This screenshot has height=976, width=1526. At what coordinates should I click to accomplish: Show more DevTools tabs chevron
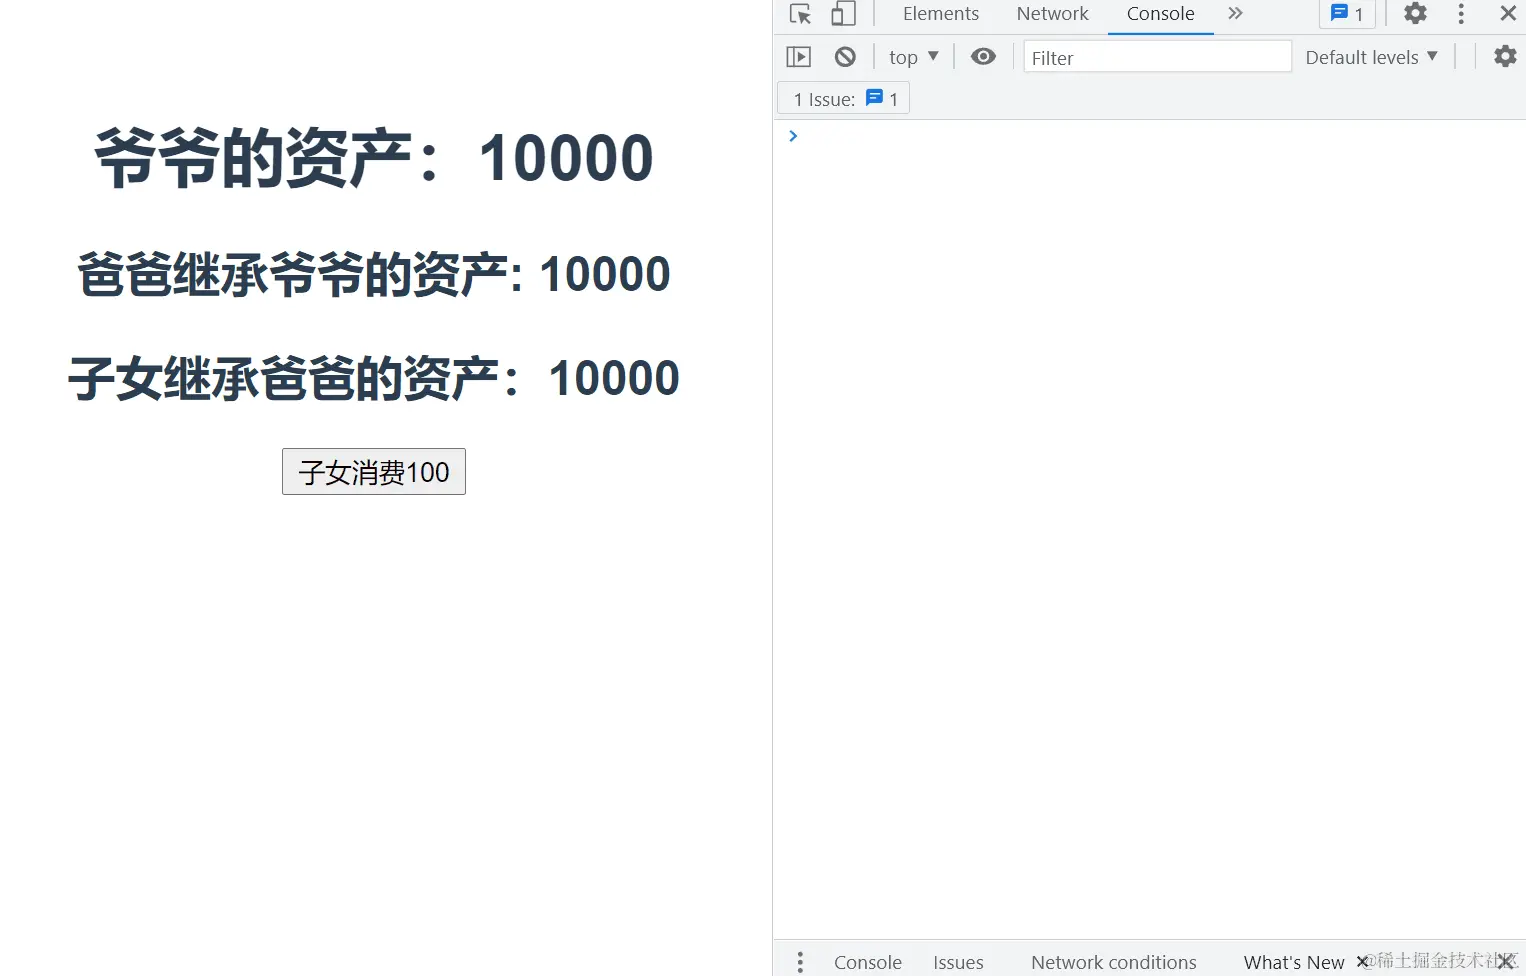point(1235,14)
